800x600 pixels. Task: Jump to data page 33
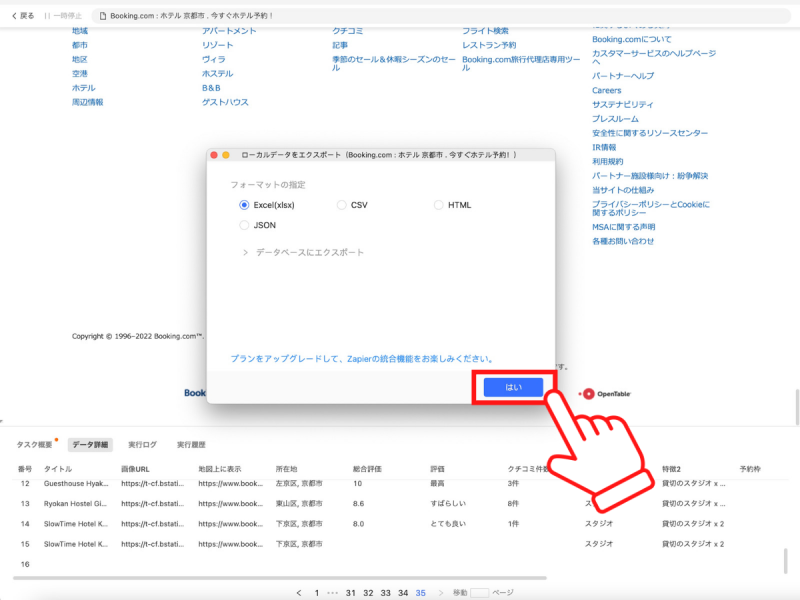coord(386,593)
